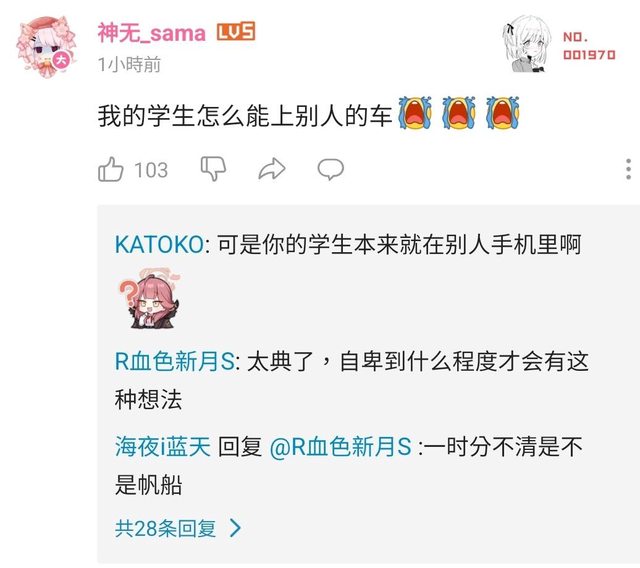Viewport: 640px width, 568px height.
Task: Open 海夜i蓝天 user profile
Action: click(163, 446)
